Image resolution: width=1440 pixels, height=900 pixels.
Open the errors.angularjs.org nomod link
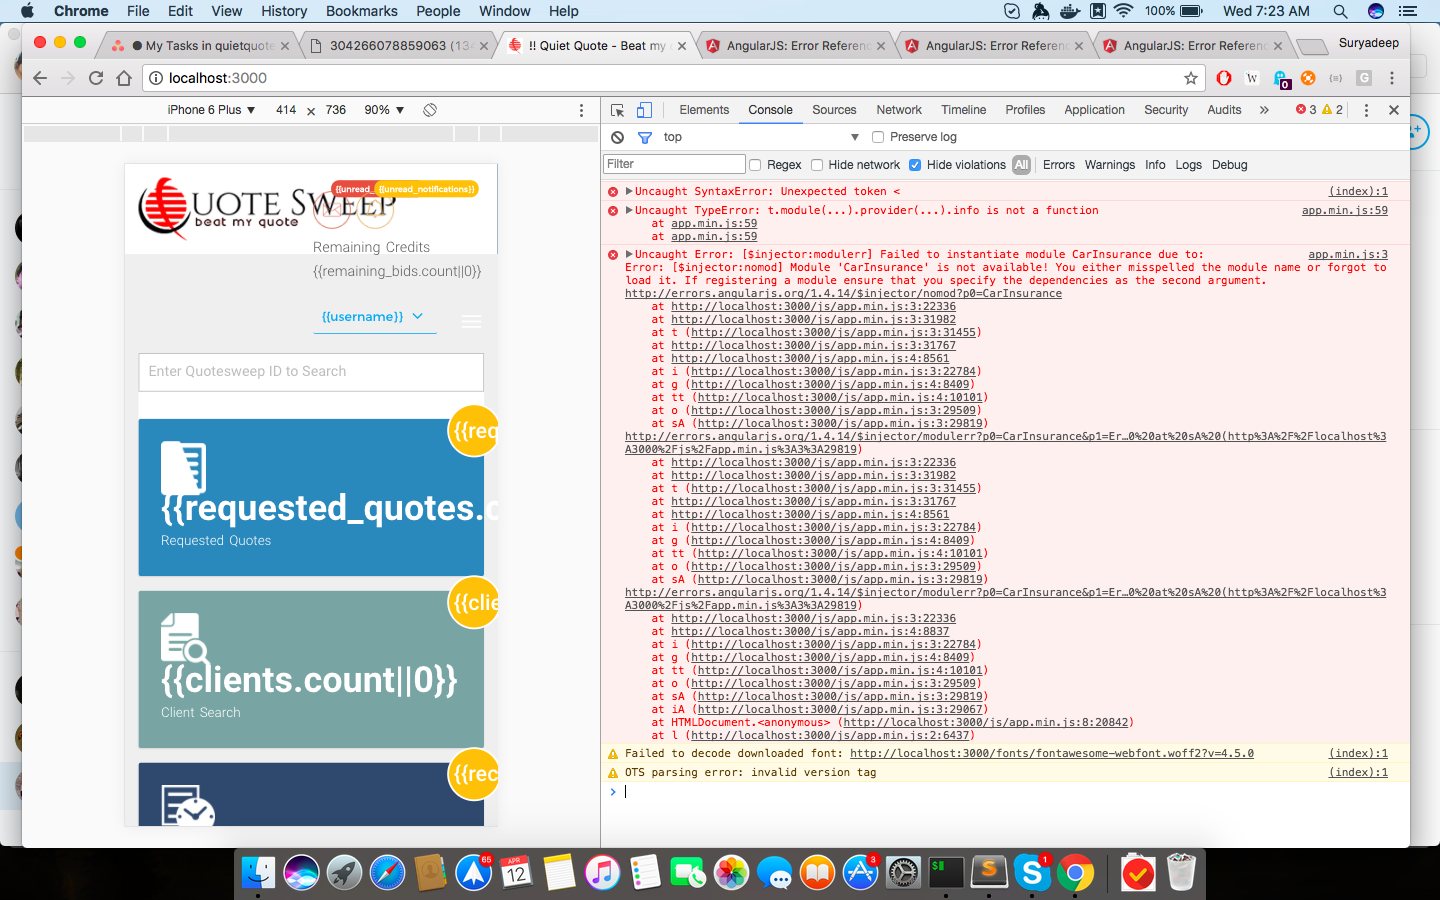click(843, 293)
